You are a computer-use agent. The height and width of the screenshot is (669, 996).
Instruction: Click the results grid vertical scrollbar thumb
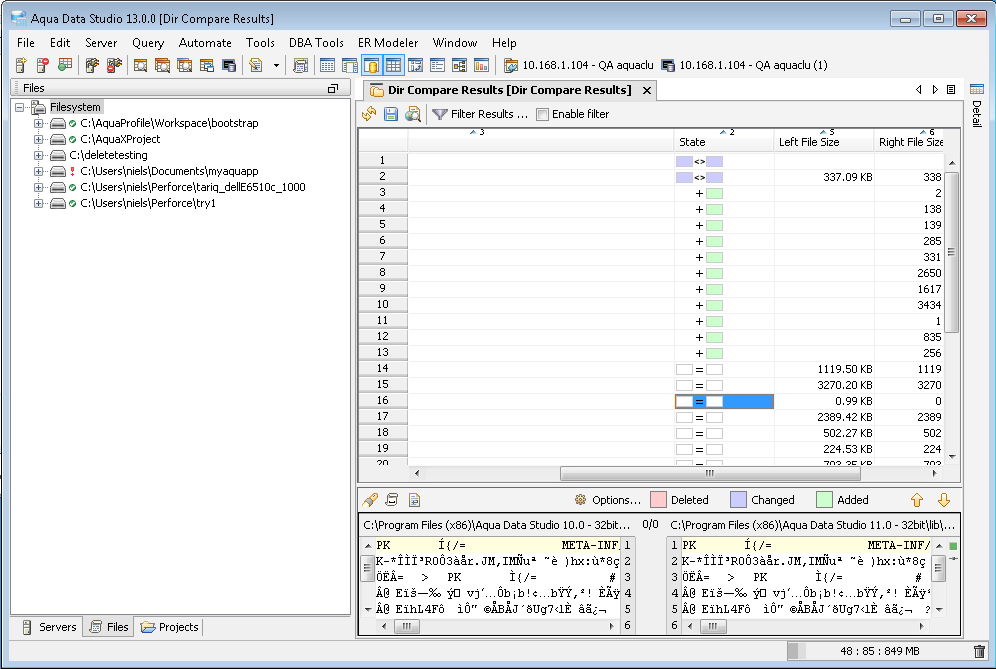(952, 252)
